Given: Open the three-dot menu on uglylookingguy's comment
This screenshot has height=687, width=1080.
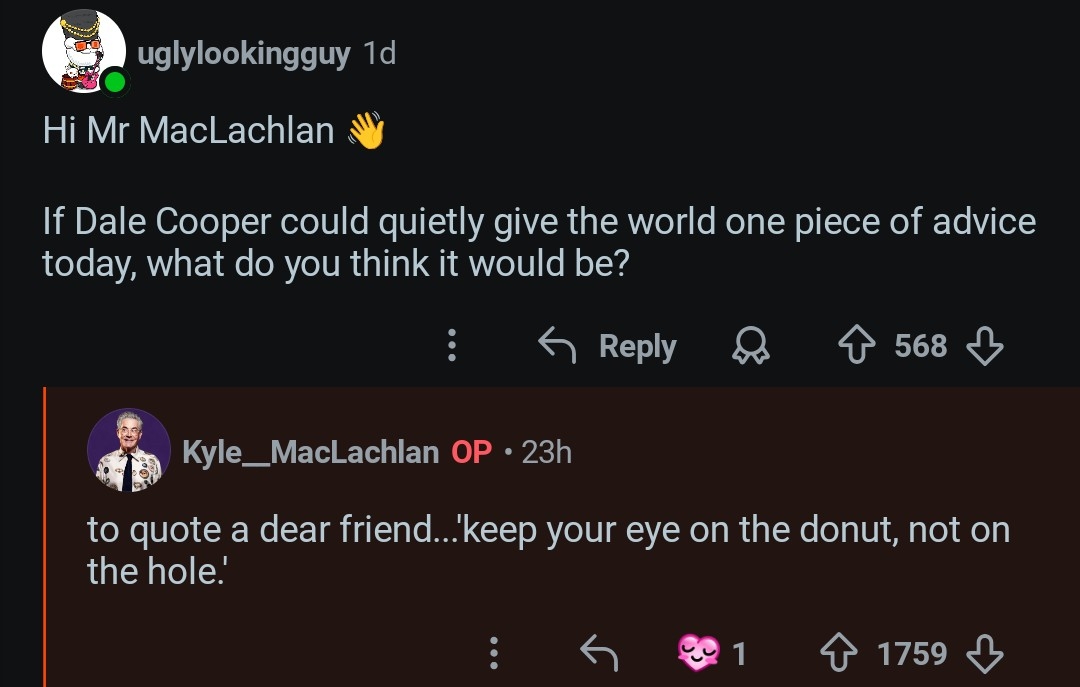Looking at the screenshot, I should (x=452, y=346).
